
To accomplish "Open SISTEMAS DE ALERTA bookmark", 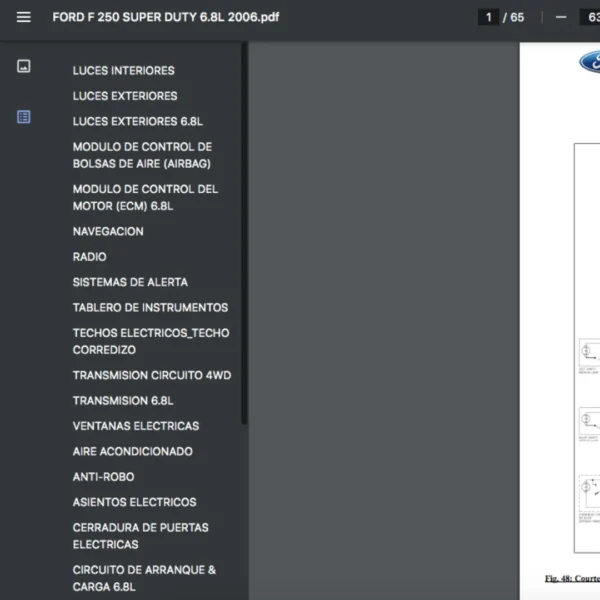I will (130, 282).
